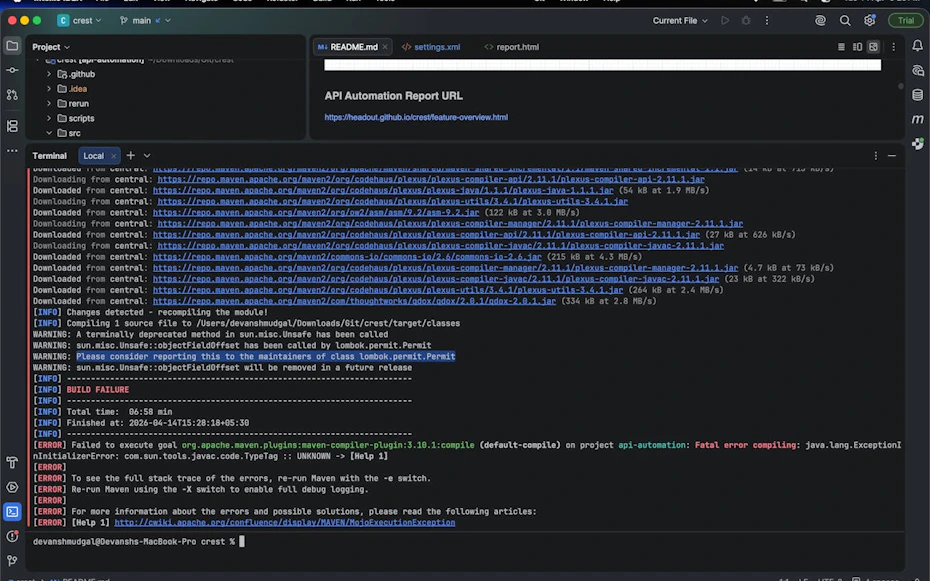Open Terminal options menu
Image resolution: width=930 pixels, height=581 pixels.
pos(875,155)
